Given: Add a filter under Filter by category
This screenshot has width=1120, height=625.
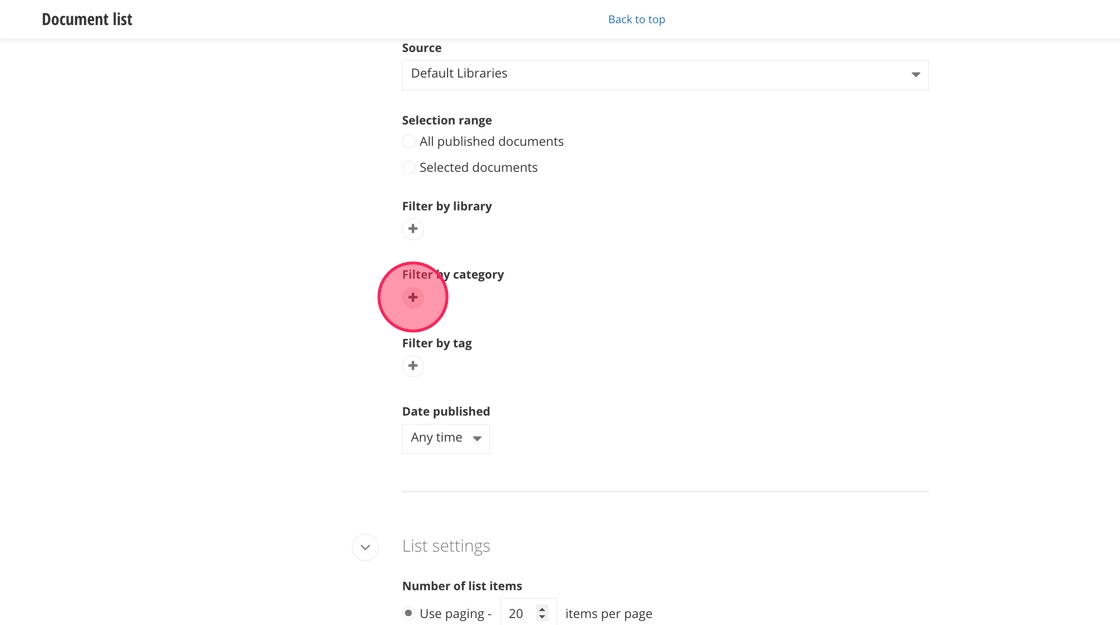Looking at the screenshot, I should (413, 297).
